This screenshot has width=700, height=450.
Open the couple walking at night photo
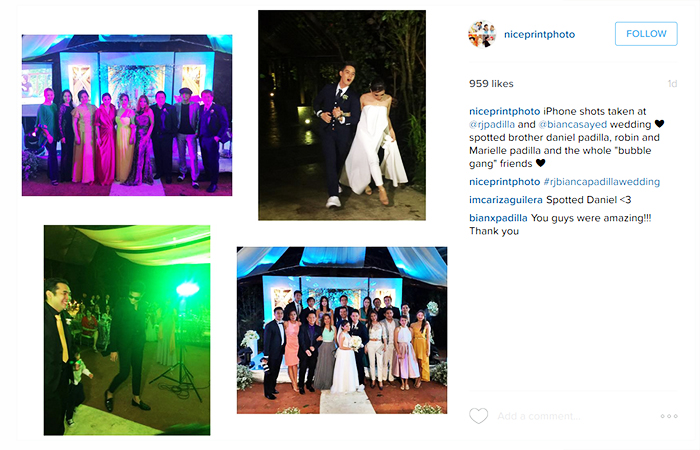[x=342, y=115]
